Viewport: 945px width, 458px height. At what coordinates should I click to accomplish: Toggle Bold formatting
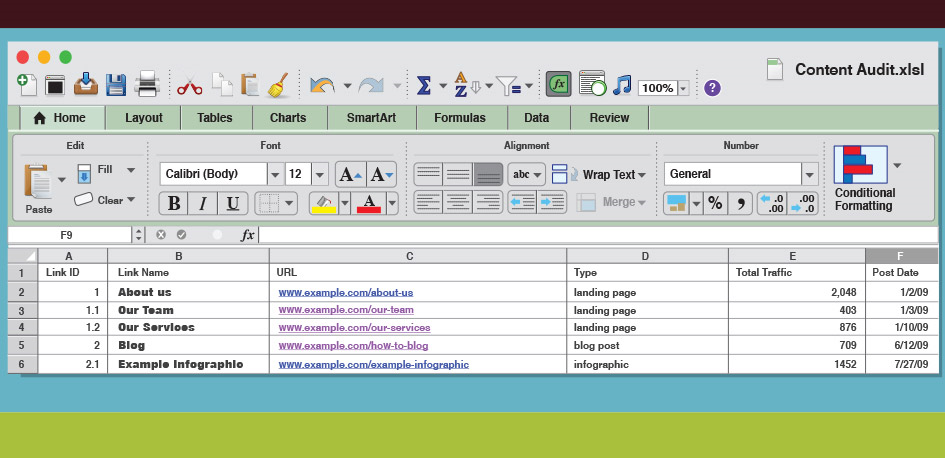[x=174, y=203]
